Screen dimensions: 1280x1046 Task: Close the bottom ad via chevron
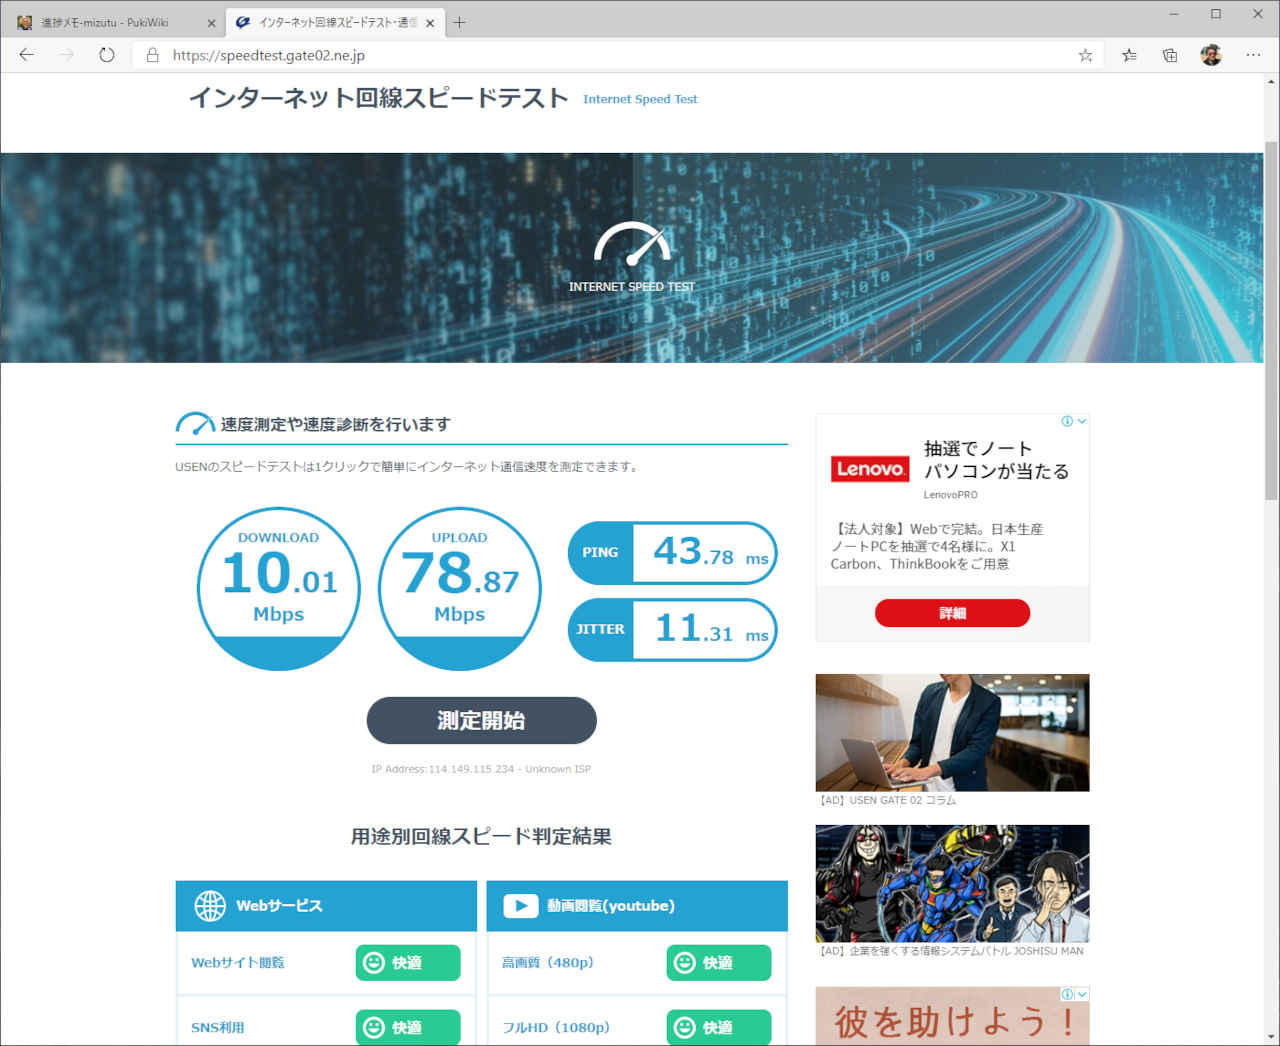[1082, 994]
